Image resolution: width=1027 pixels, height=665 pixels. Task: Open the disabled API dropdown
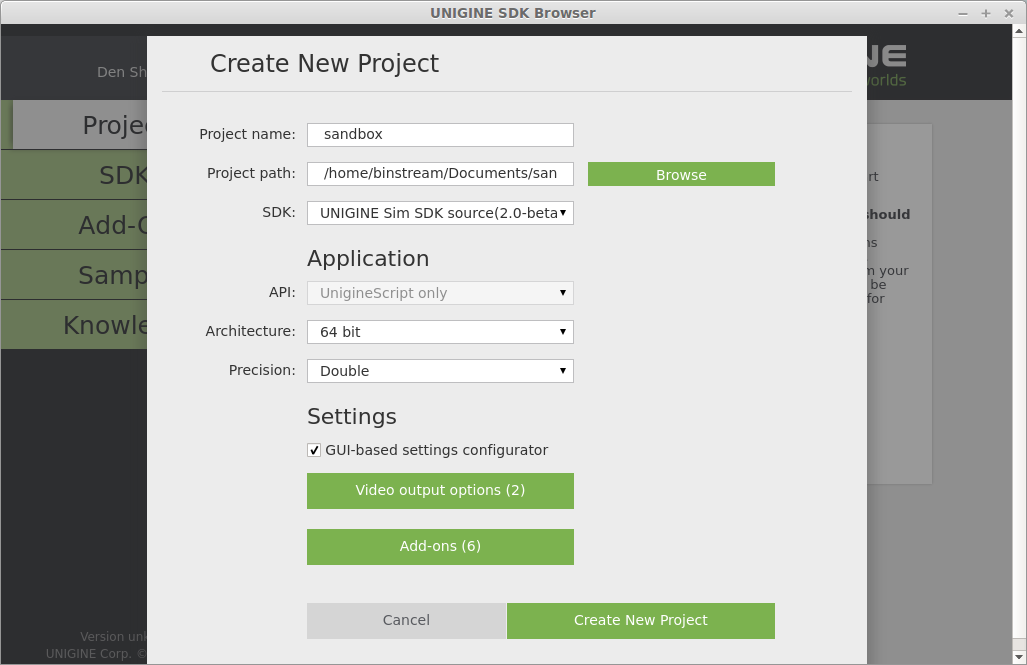tap(440, 293)
